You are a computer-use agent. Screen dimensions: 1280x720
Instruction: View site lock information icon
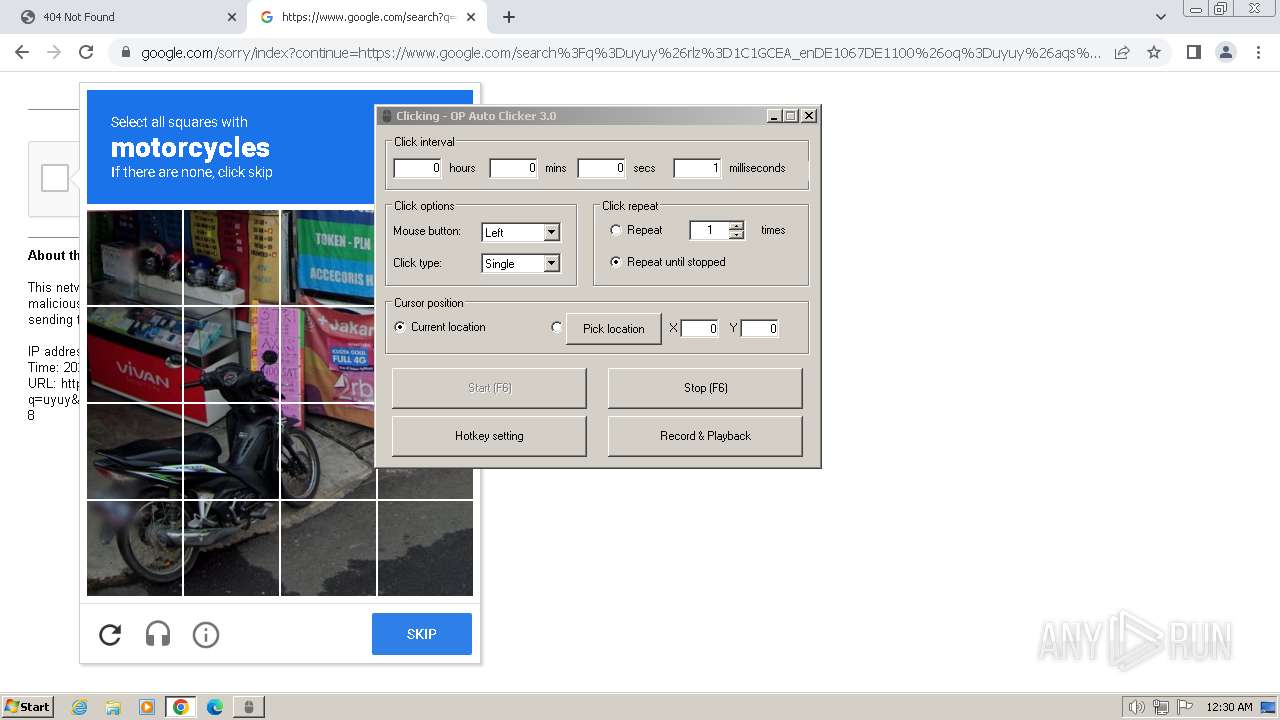tap(125, 53)
